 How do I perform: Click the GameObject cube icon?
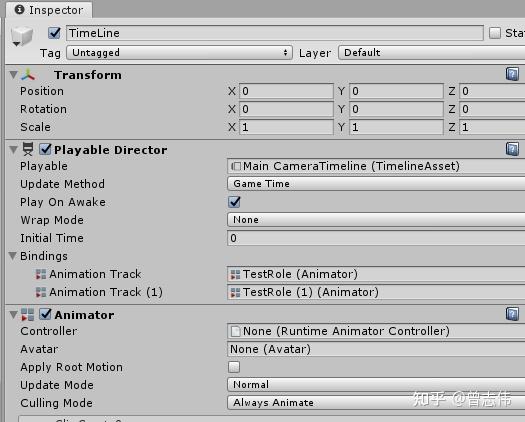click(22, 35)
